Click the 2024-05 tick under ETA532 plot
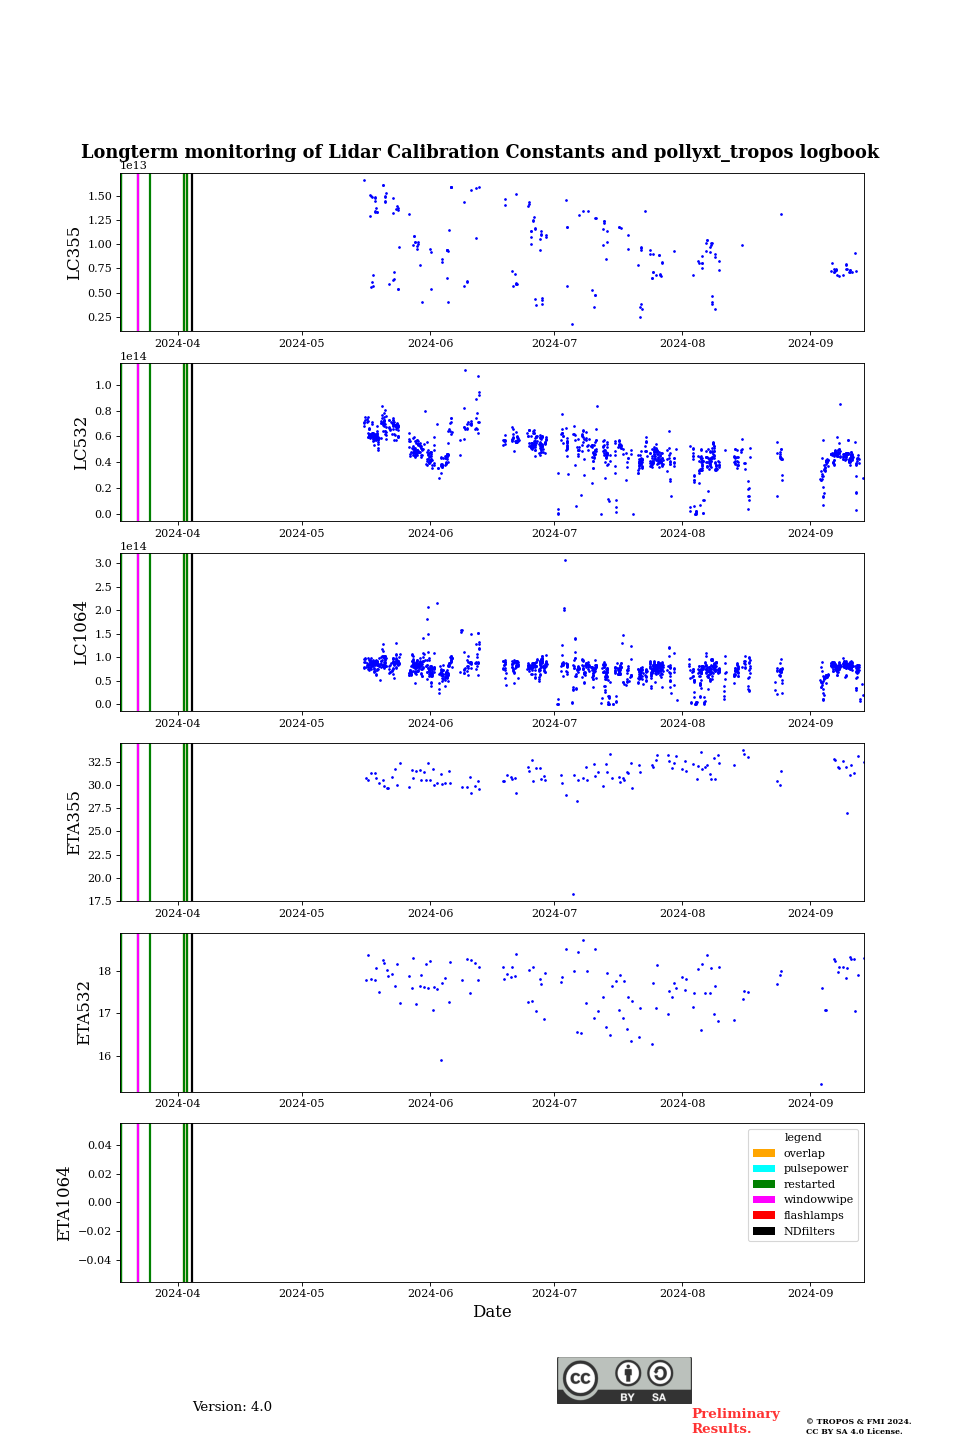Image resolution: width=960 pixels, height=1440 pixels. [301, 1103]
